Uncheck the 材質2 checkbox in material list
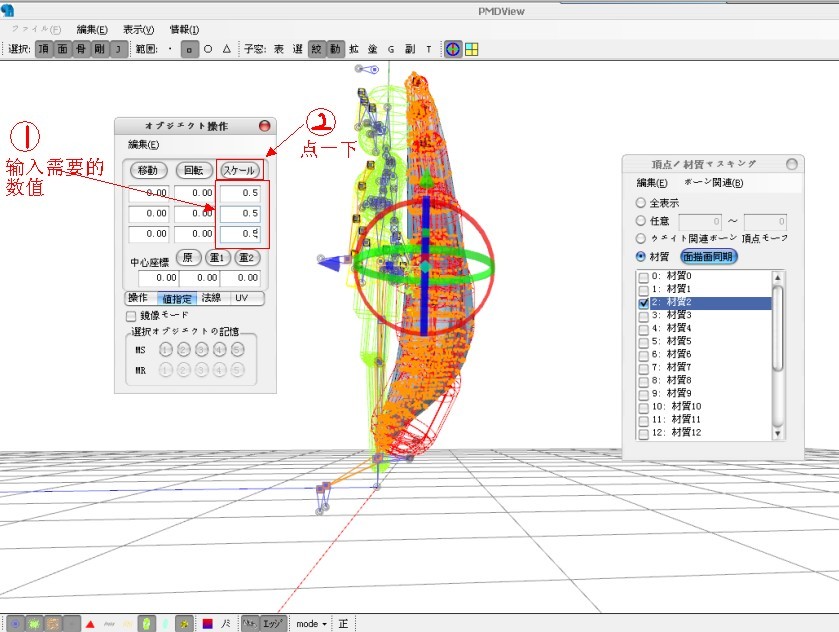The height and width of the screenshot is (632, 839). pyautogui.click(x=644, y=302)
